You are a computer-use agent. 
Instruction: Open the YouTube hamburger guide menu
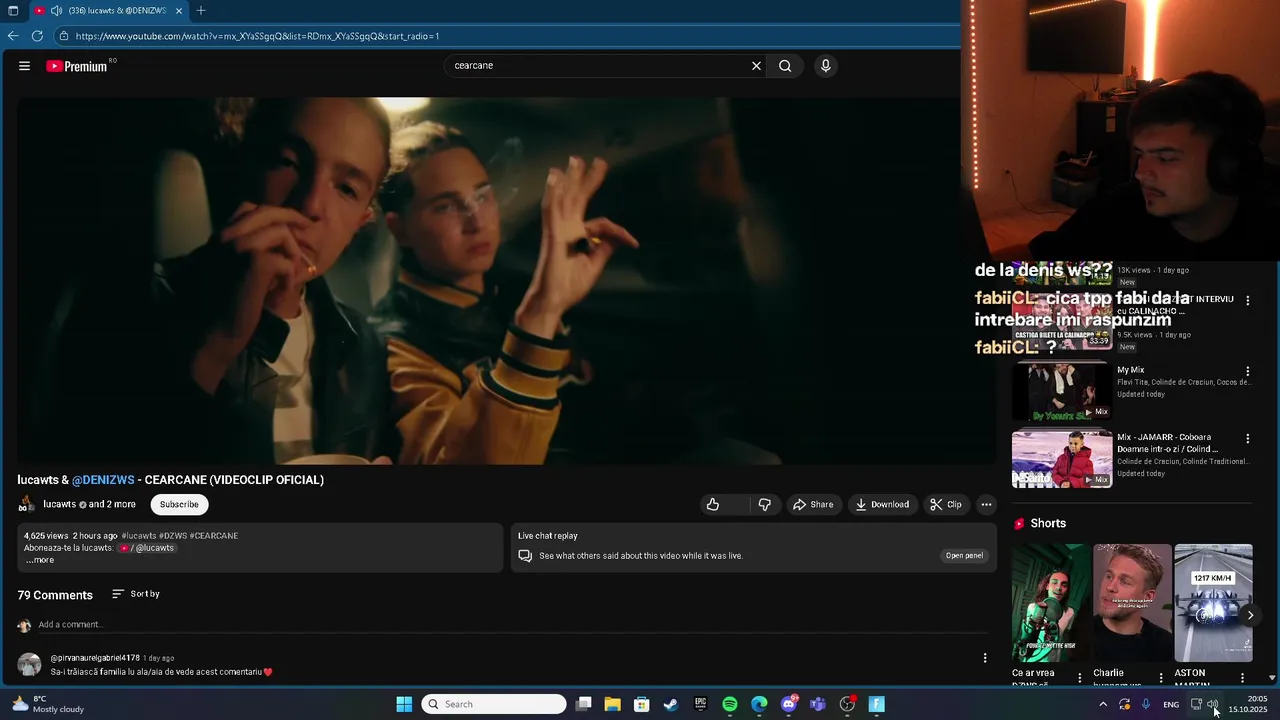click(24, 66)
